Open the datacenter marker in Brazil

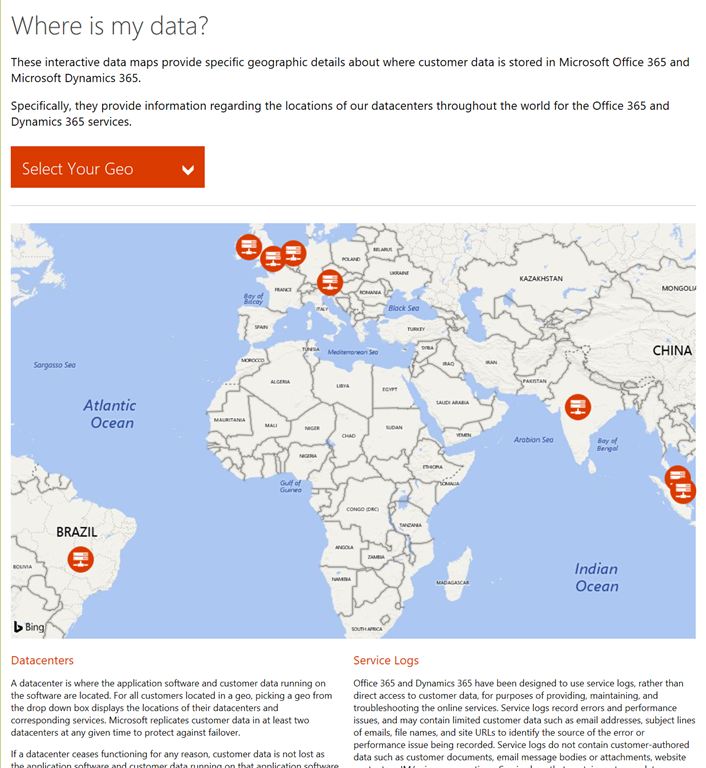81,559
